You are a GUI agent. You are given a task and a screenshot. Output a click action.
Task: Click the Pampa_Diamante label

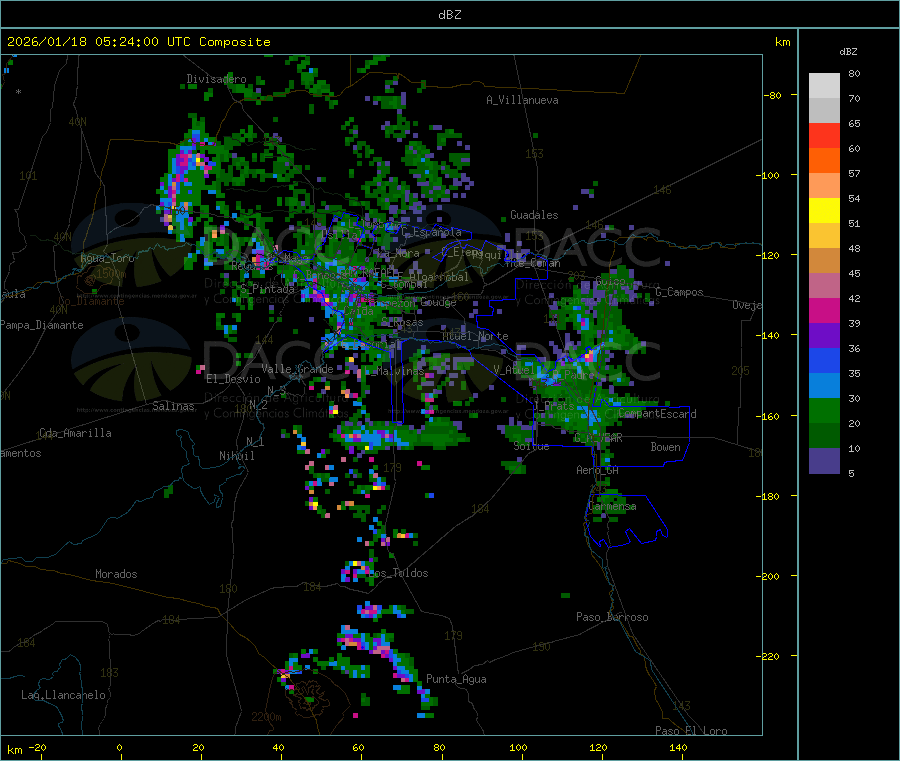[x=42, y=325]
